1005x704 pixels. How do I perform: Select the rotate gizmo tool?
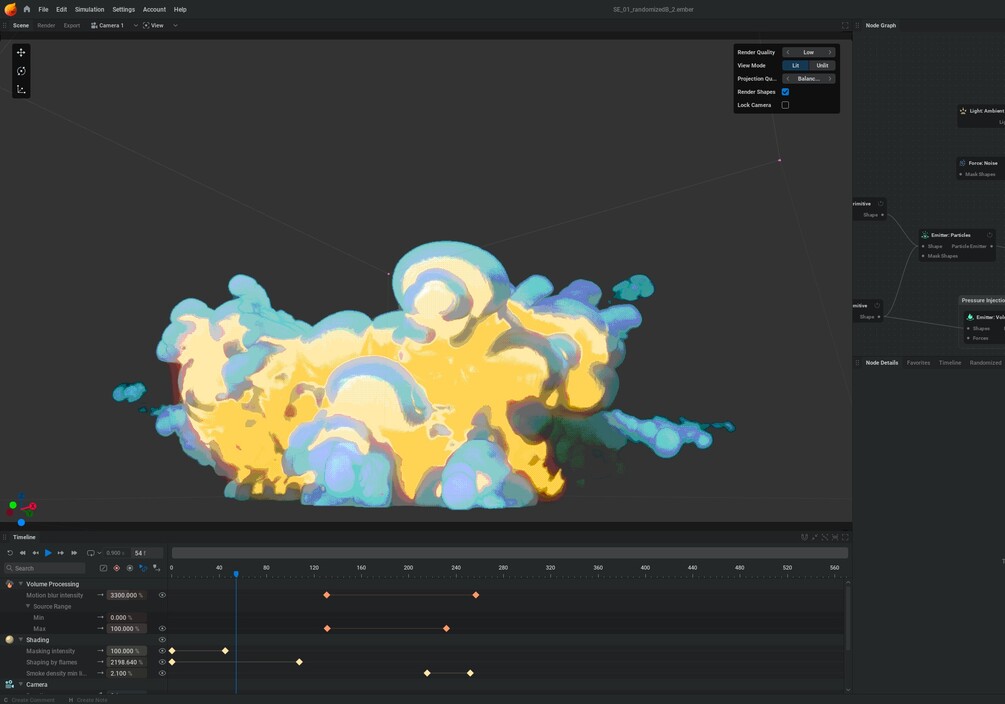pos(21,71)
